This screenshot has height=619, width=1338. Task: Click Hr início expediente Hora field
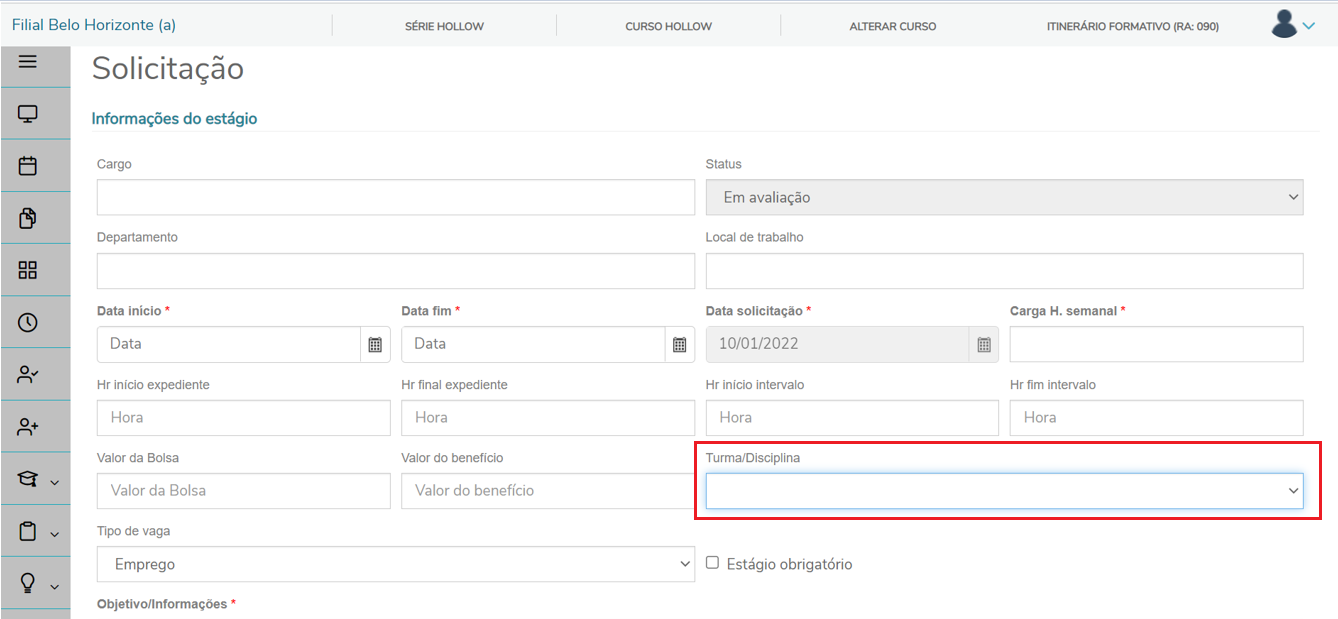[x=244, y=418]
